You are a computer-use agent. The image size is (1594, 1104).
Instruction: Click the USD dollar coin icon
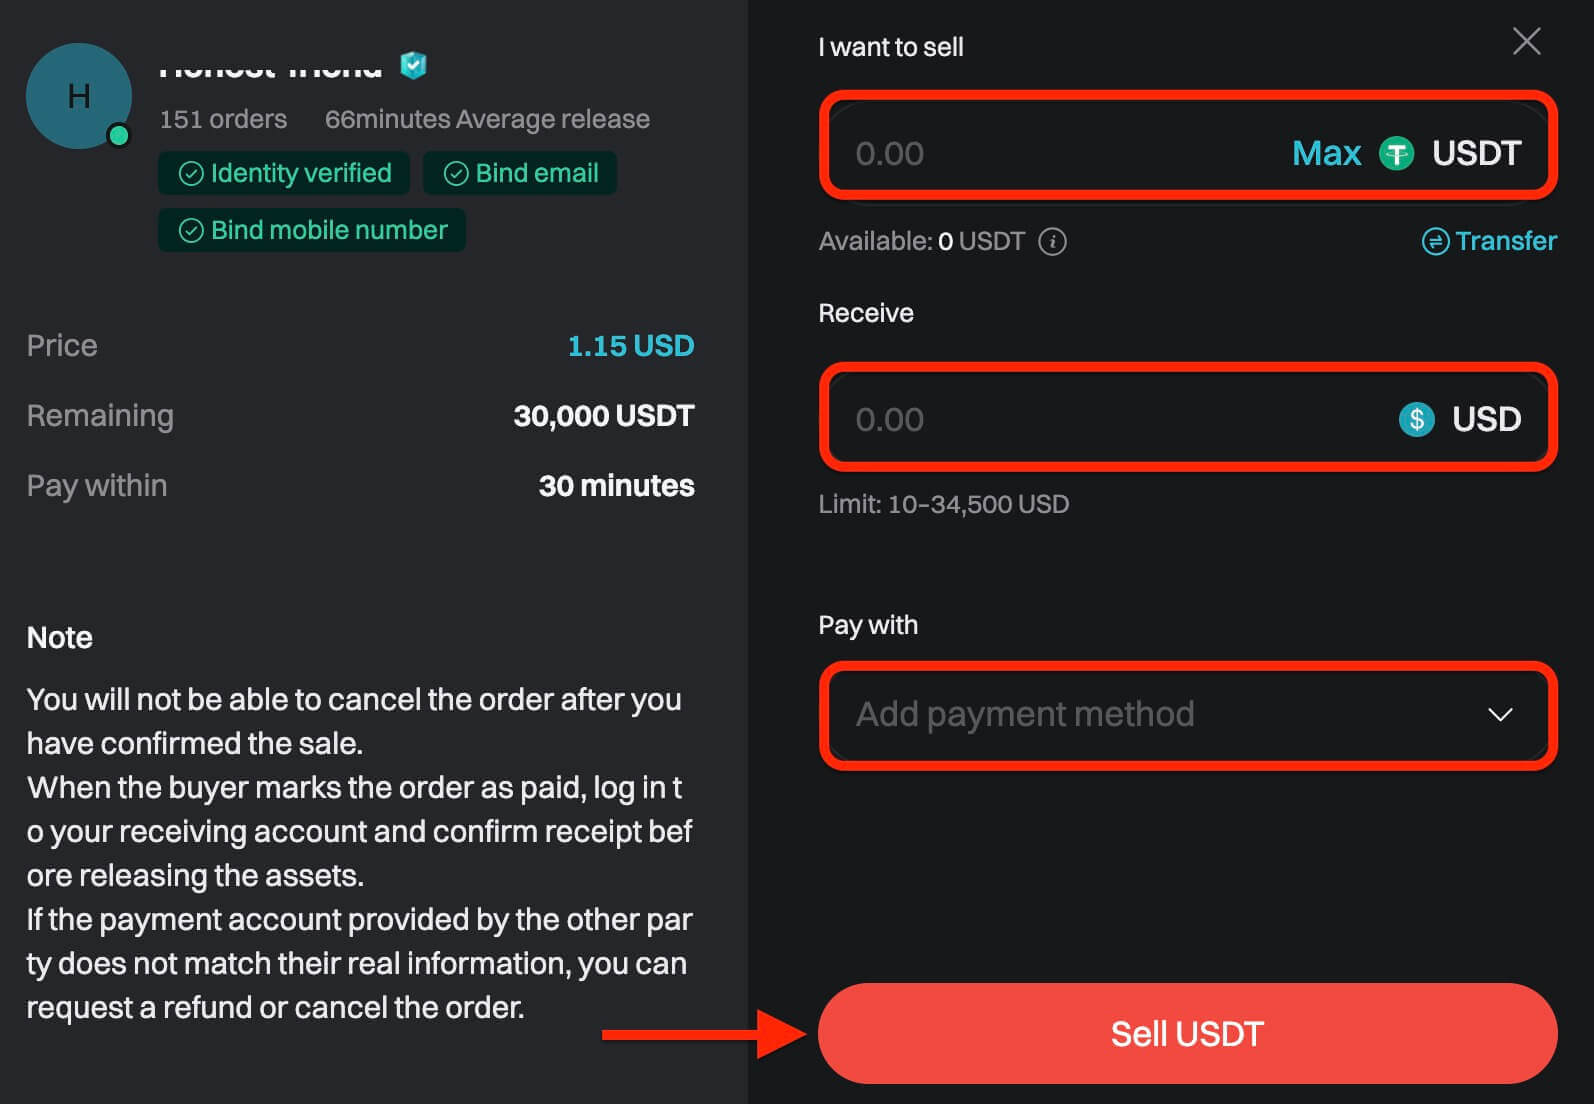pyautogui.click(x=1416, y=419)
